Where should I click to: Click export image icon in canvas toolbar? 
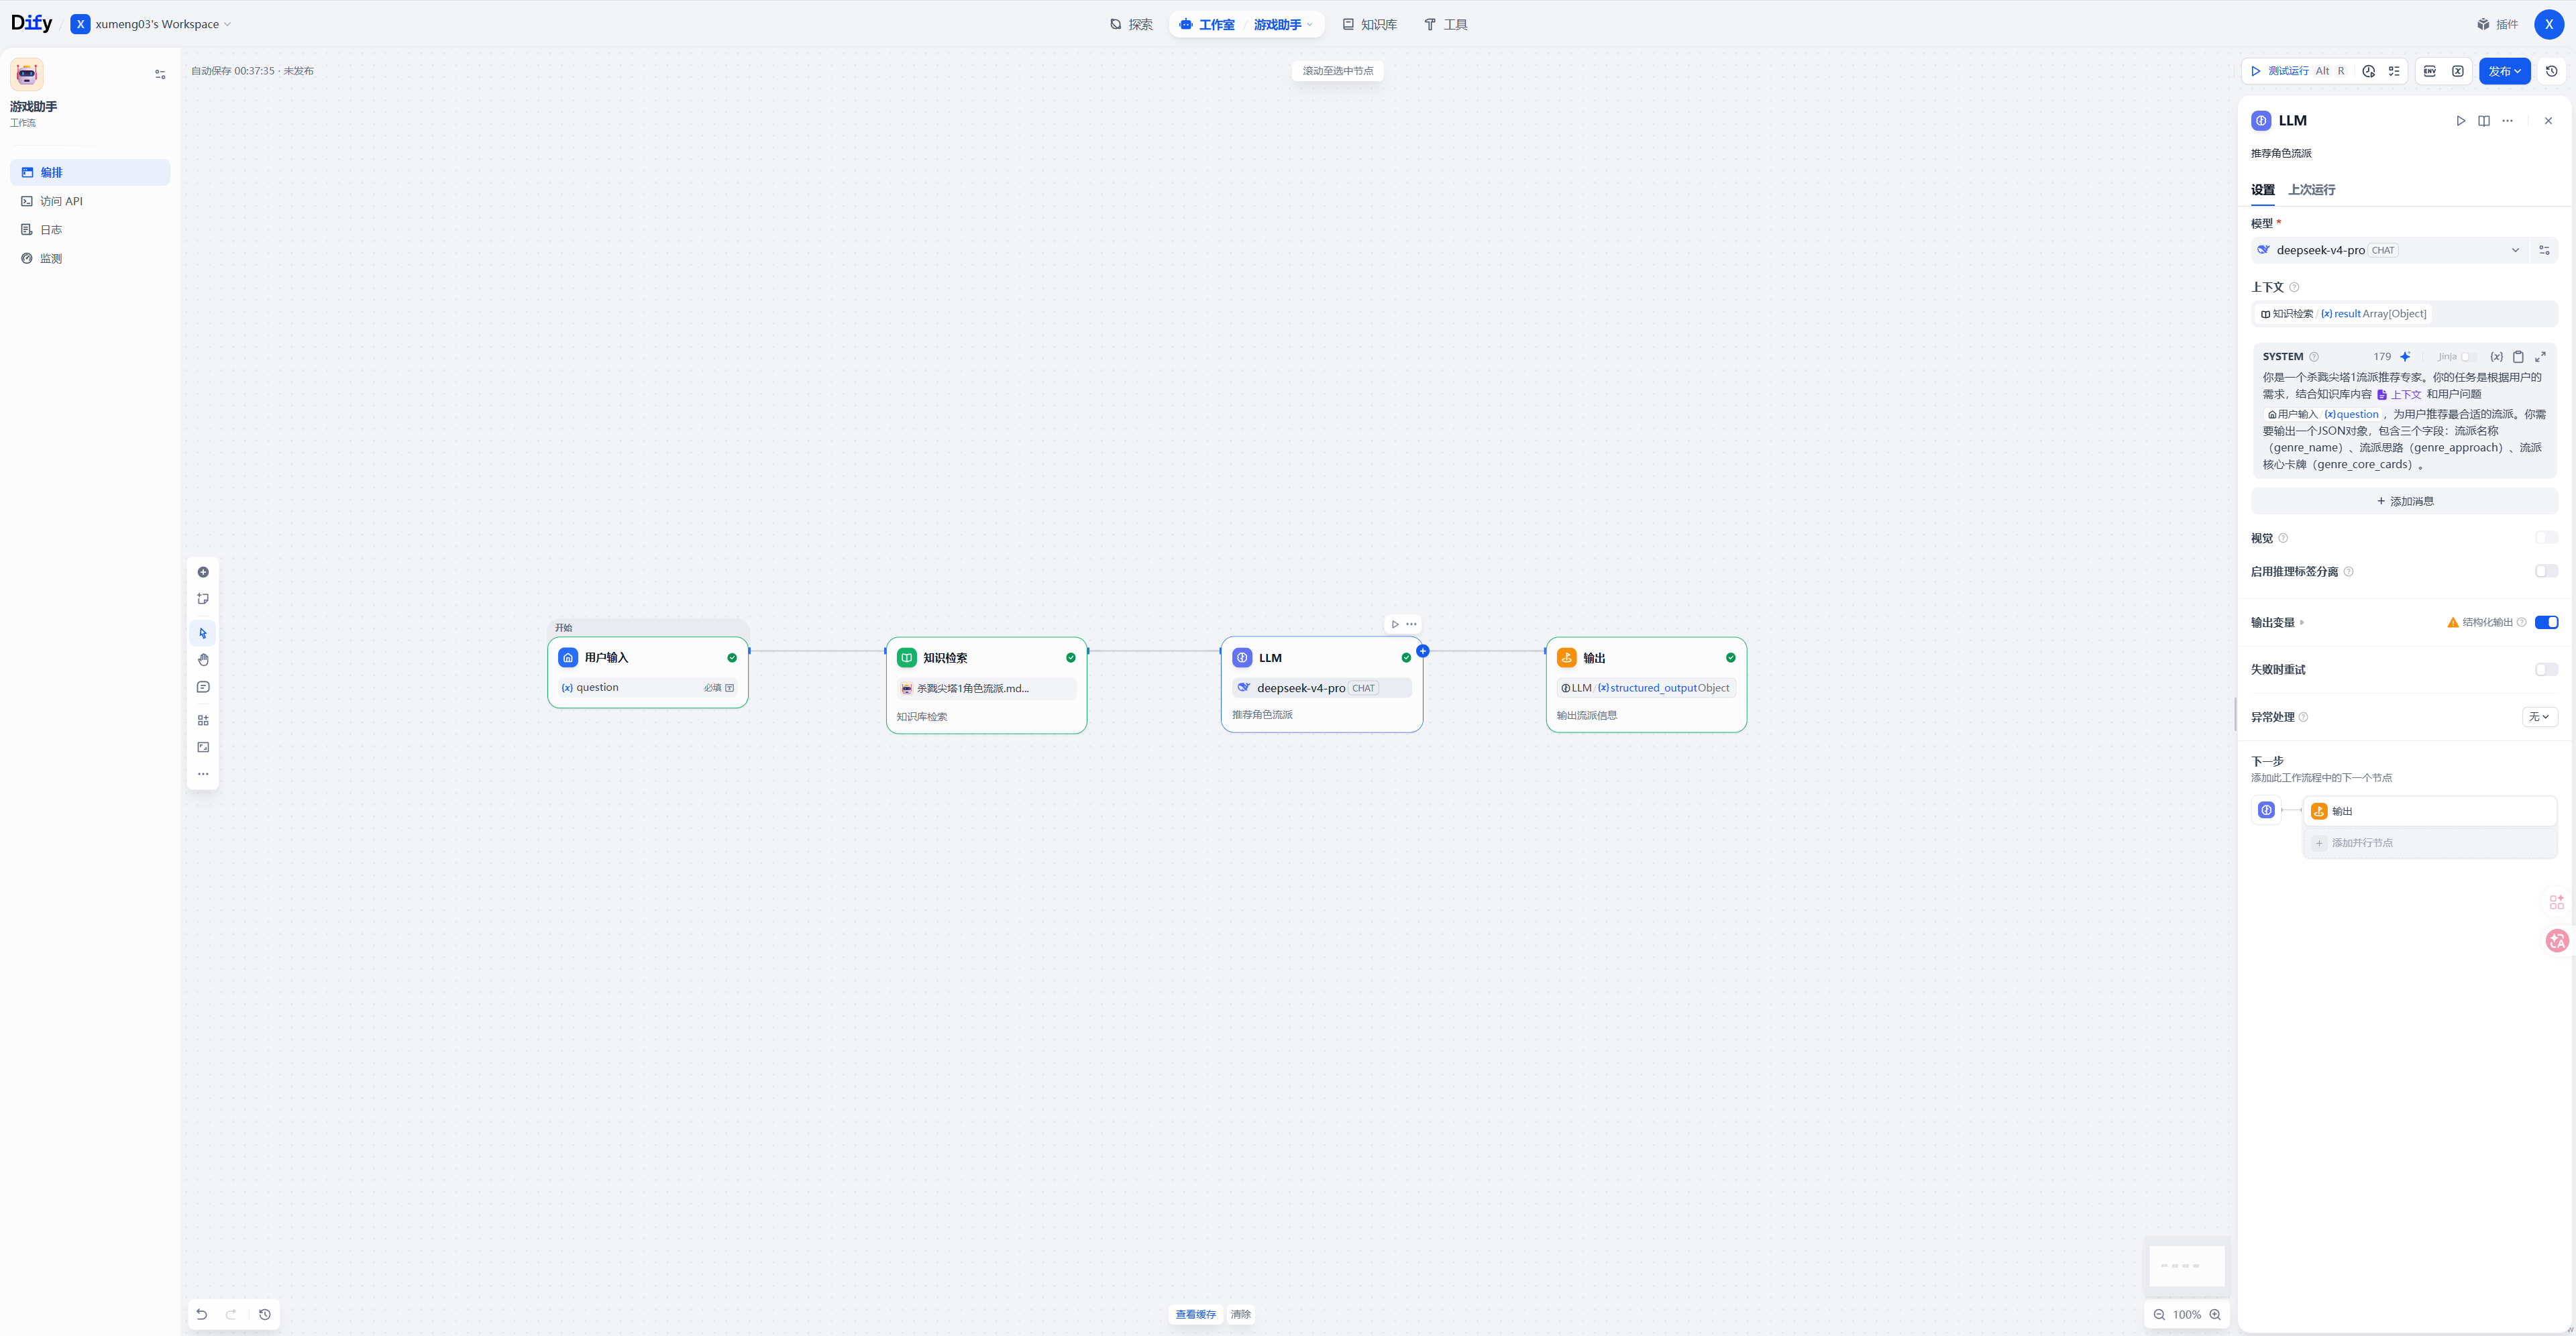click(x=203, y=747)
